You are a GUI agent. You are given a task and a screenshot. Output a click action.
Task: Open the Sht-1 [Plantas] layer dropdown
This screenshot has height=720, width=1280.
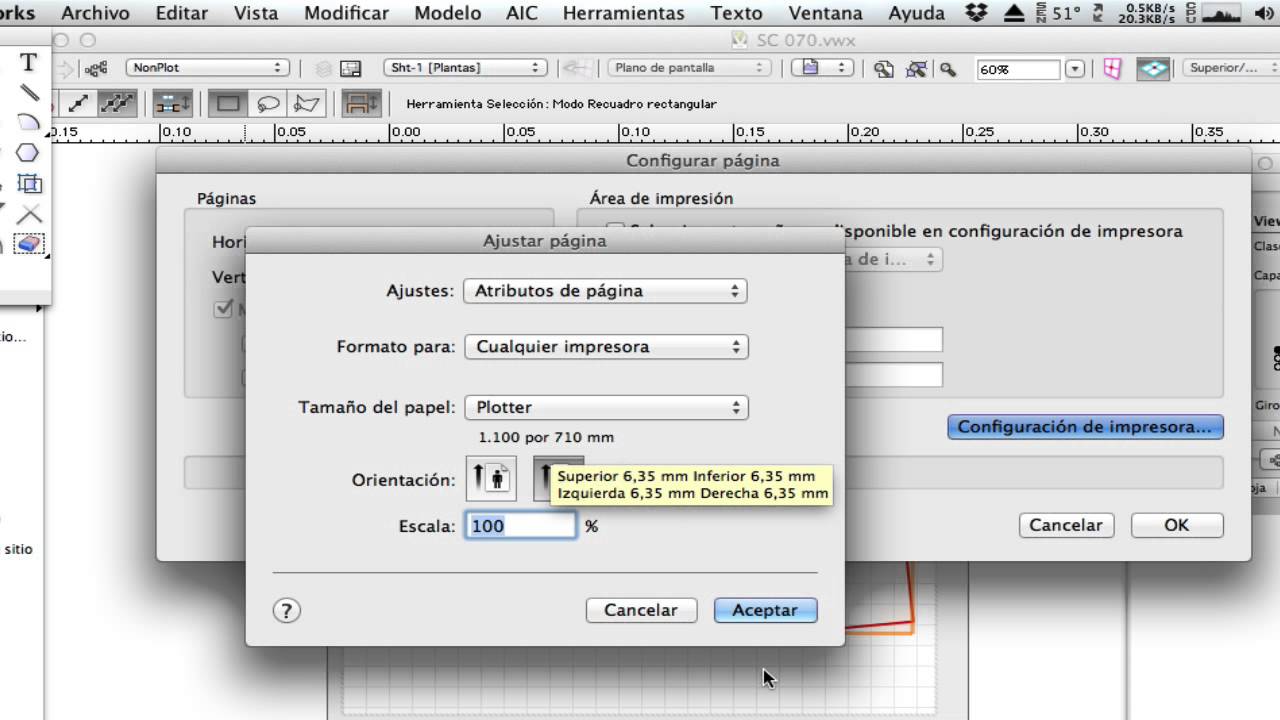coord(465,68)
